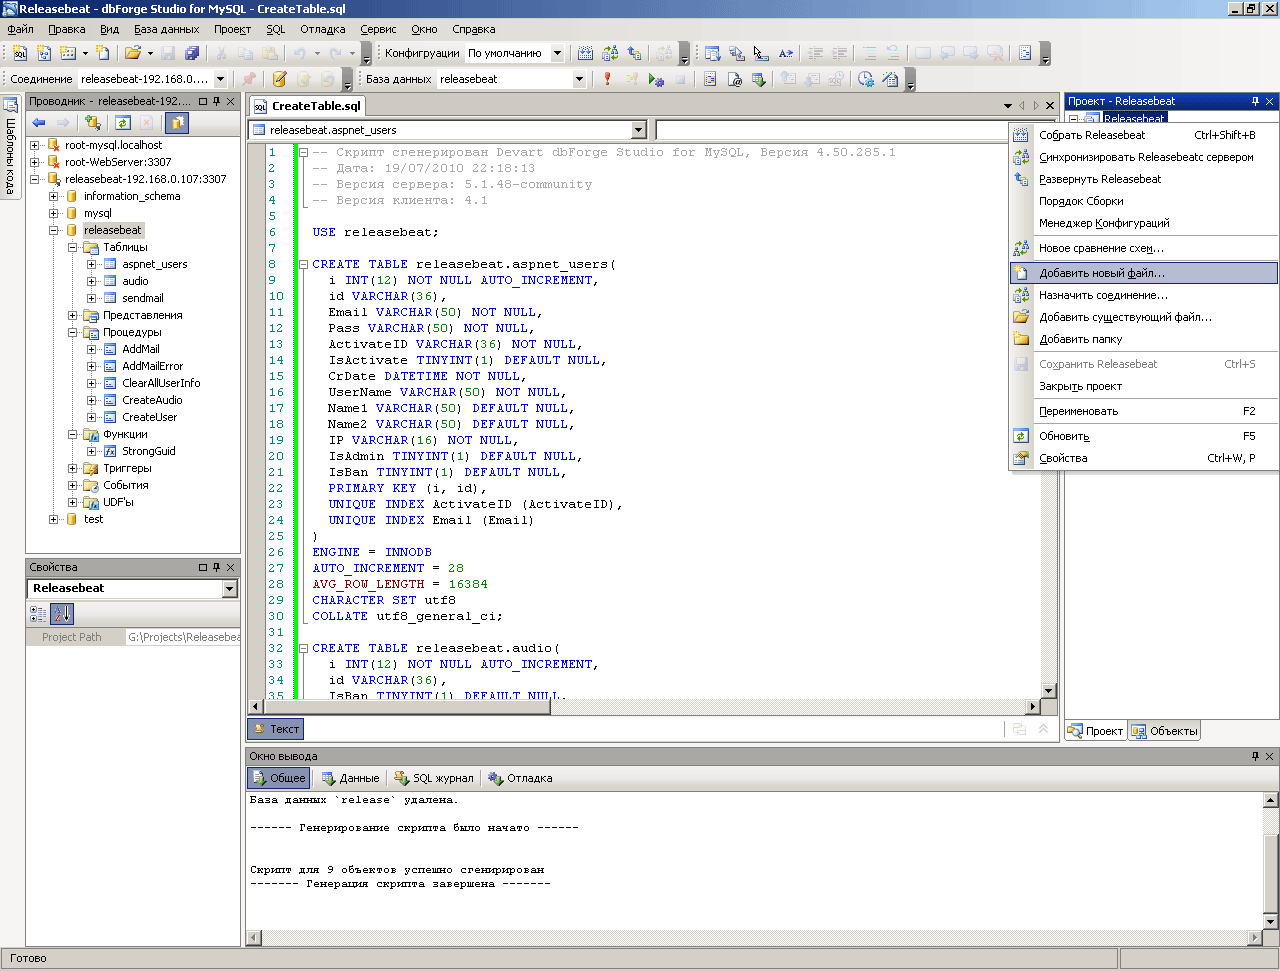Screen dimensions: 1280x972
Task: Click the second new-query toolbar icon
Action: tap(44, 53)
